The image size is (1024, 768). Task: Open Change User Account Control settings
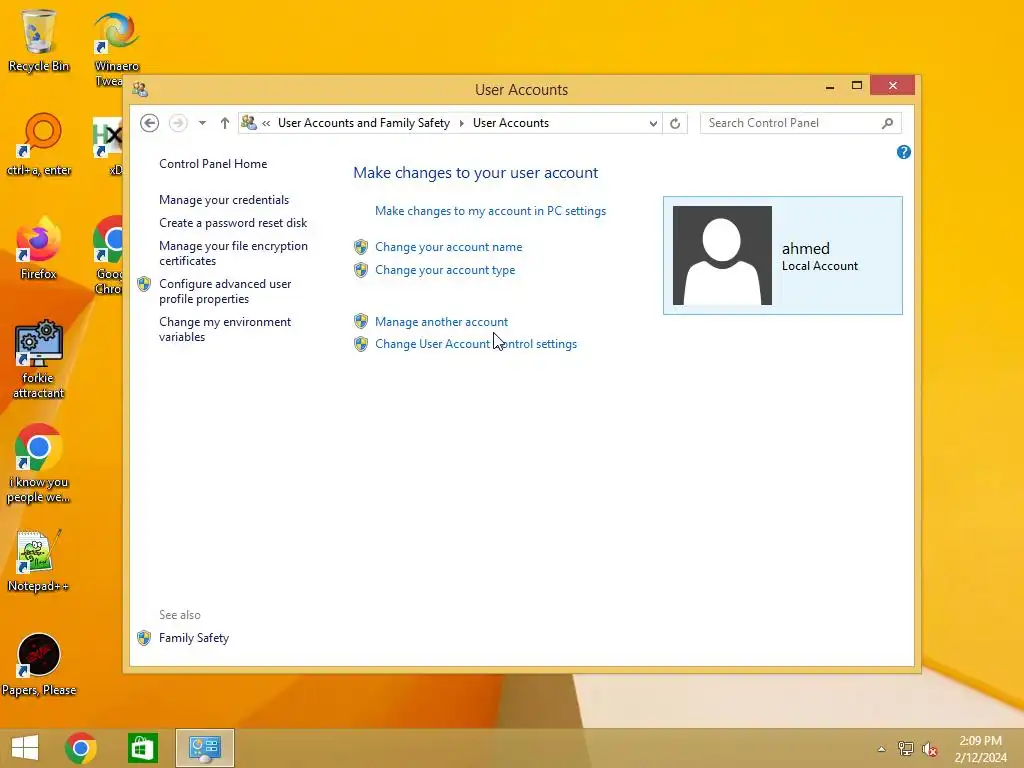click(476, 344)
